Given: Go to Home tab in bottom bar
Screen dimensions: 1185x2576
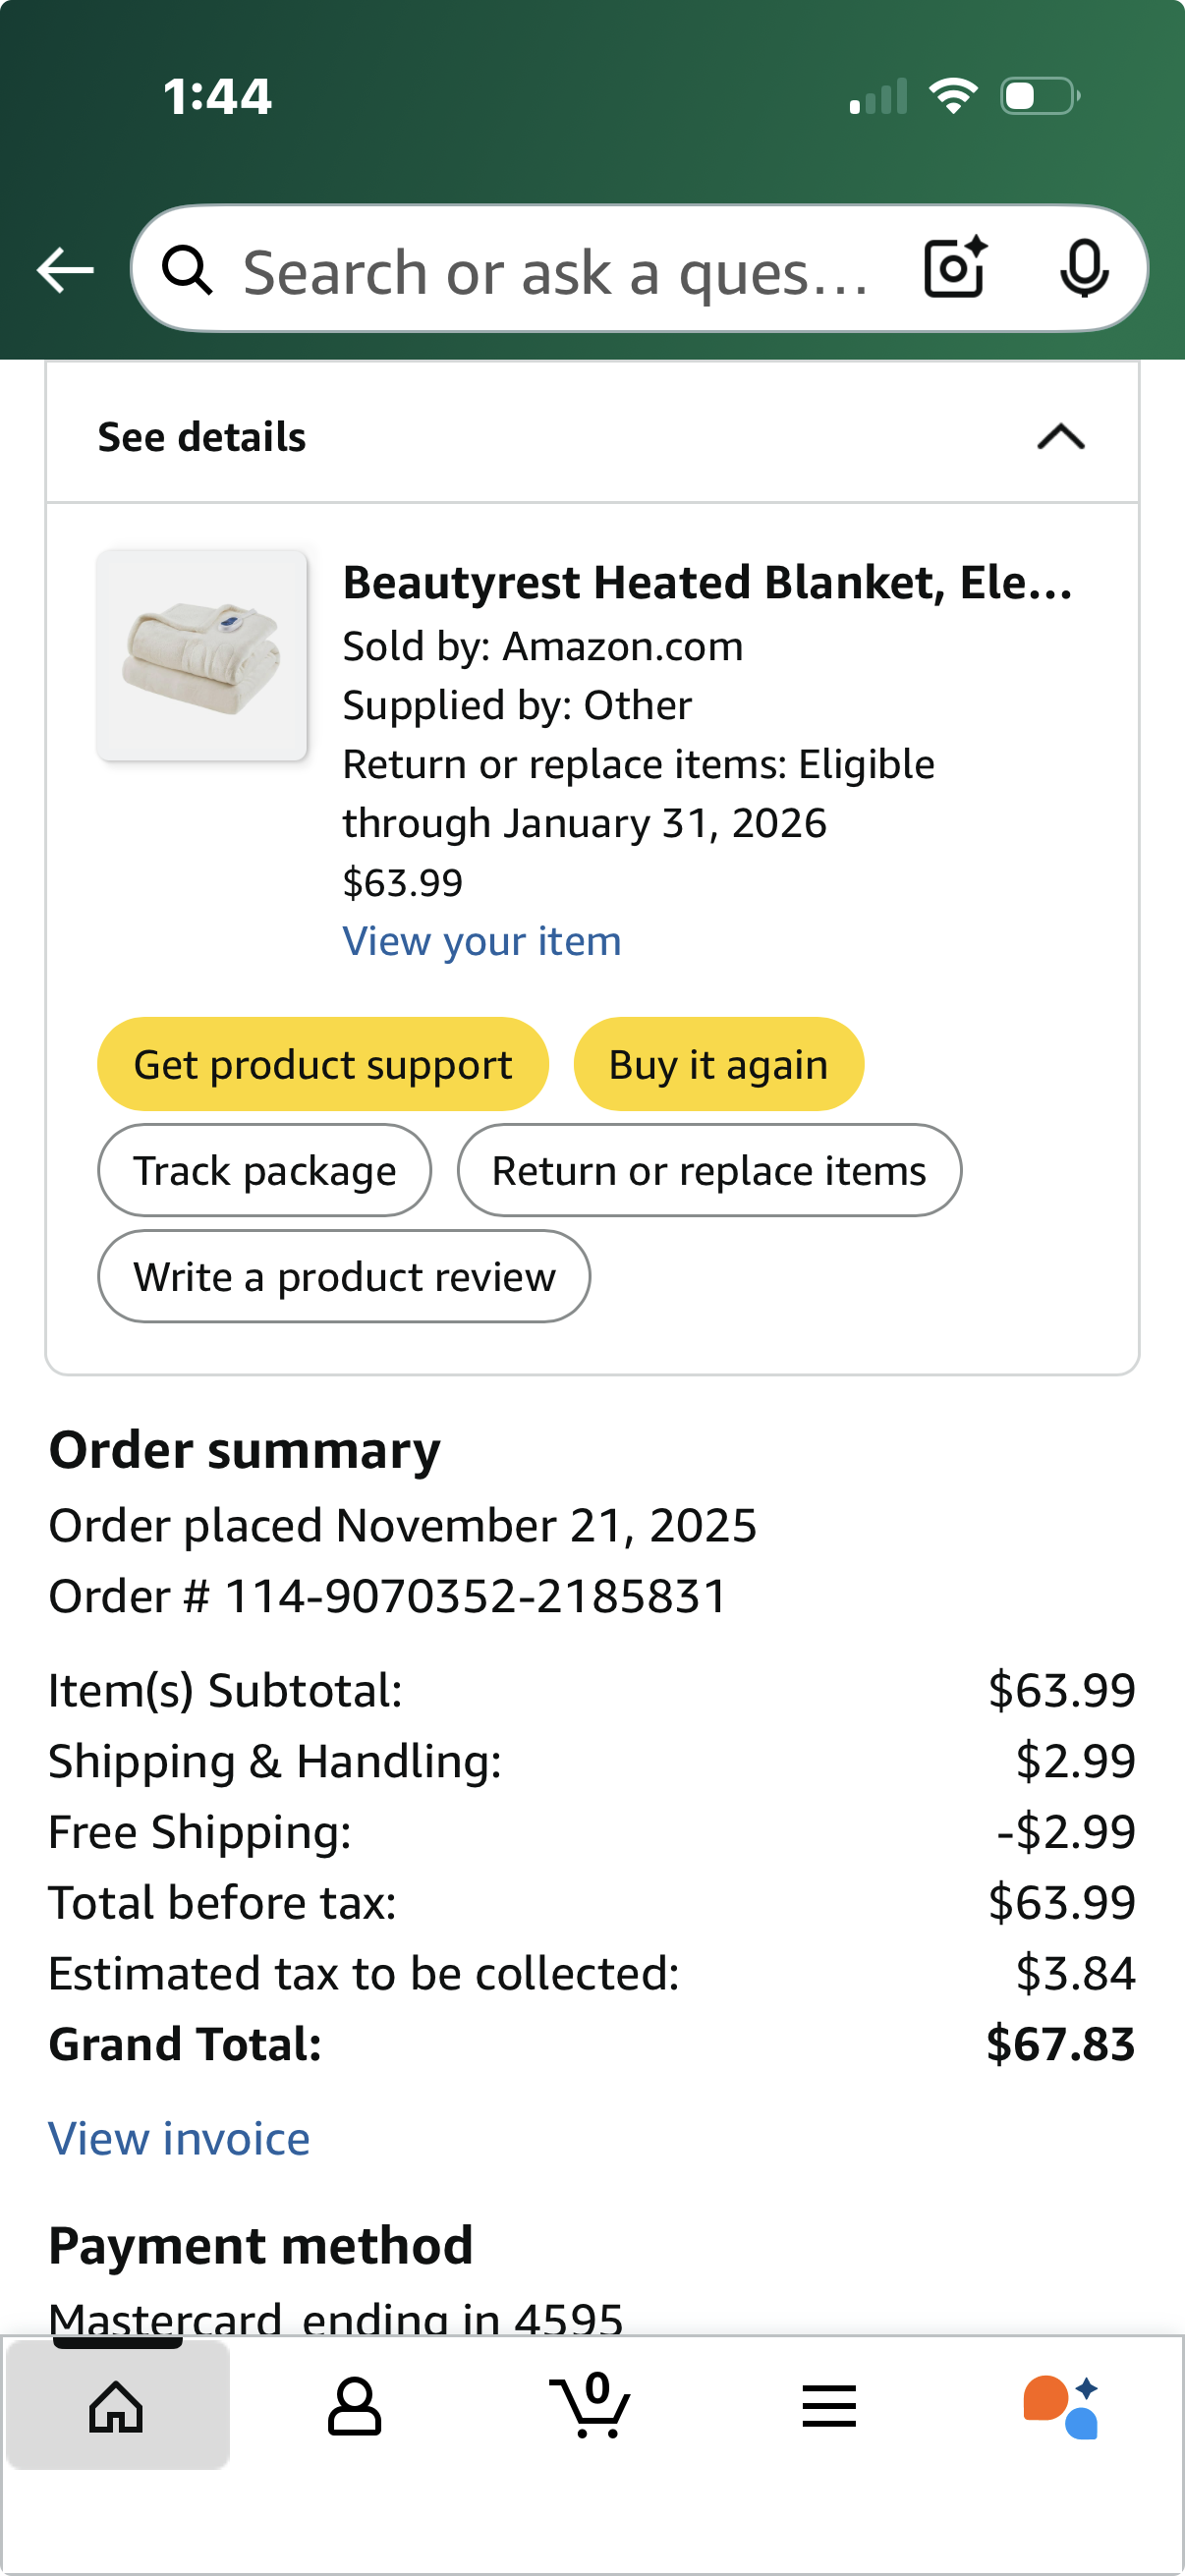Looking at the screenshot, I should [117, 2406].
